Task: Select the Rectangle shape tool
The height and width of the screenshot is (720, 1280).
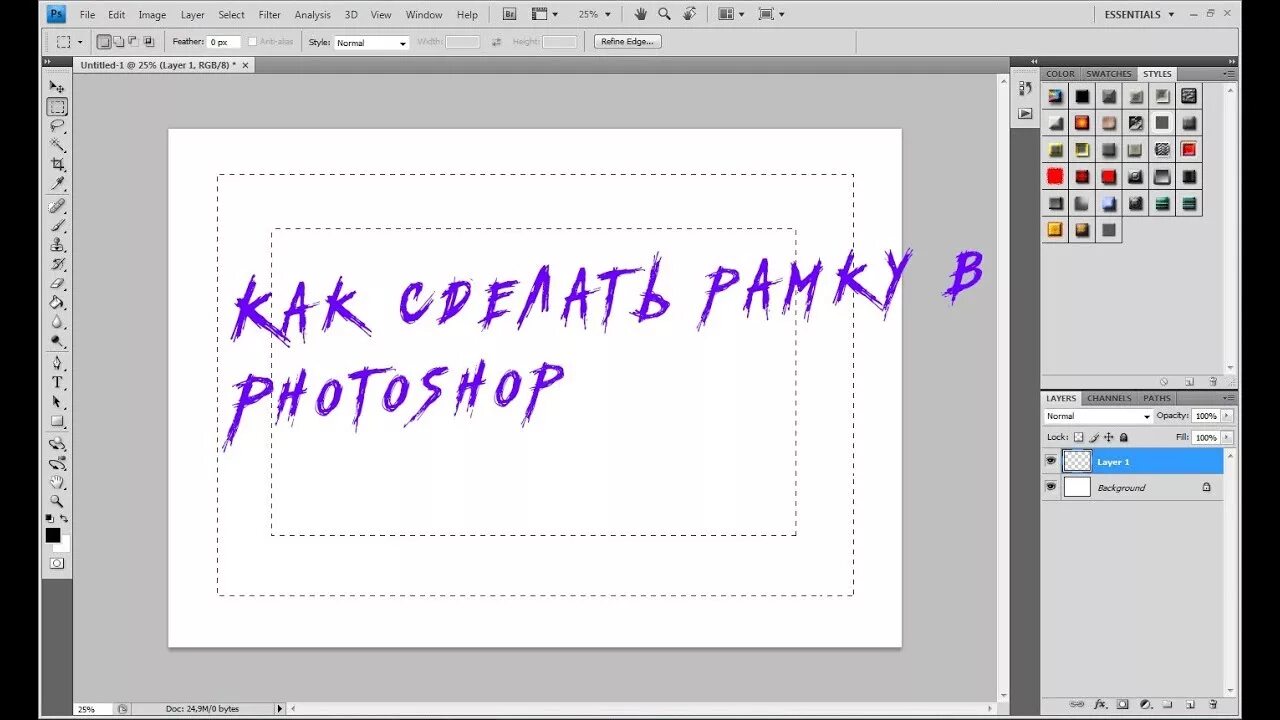Action: point(57,421)
